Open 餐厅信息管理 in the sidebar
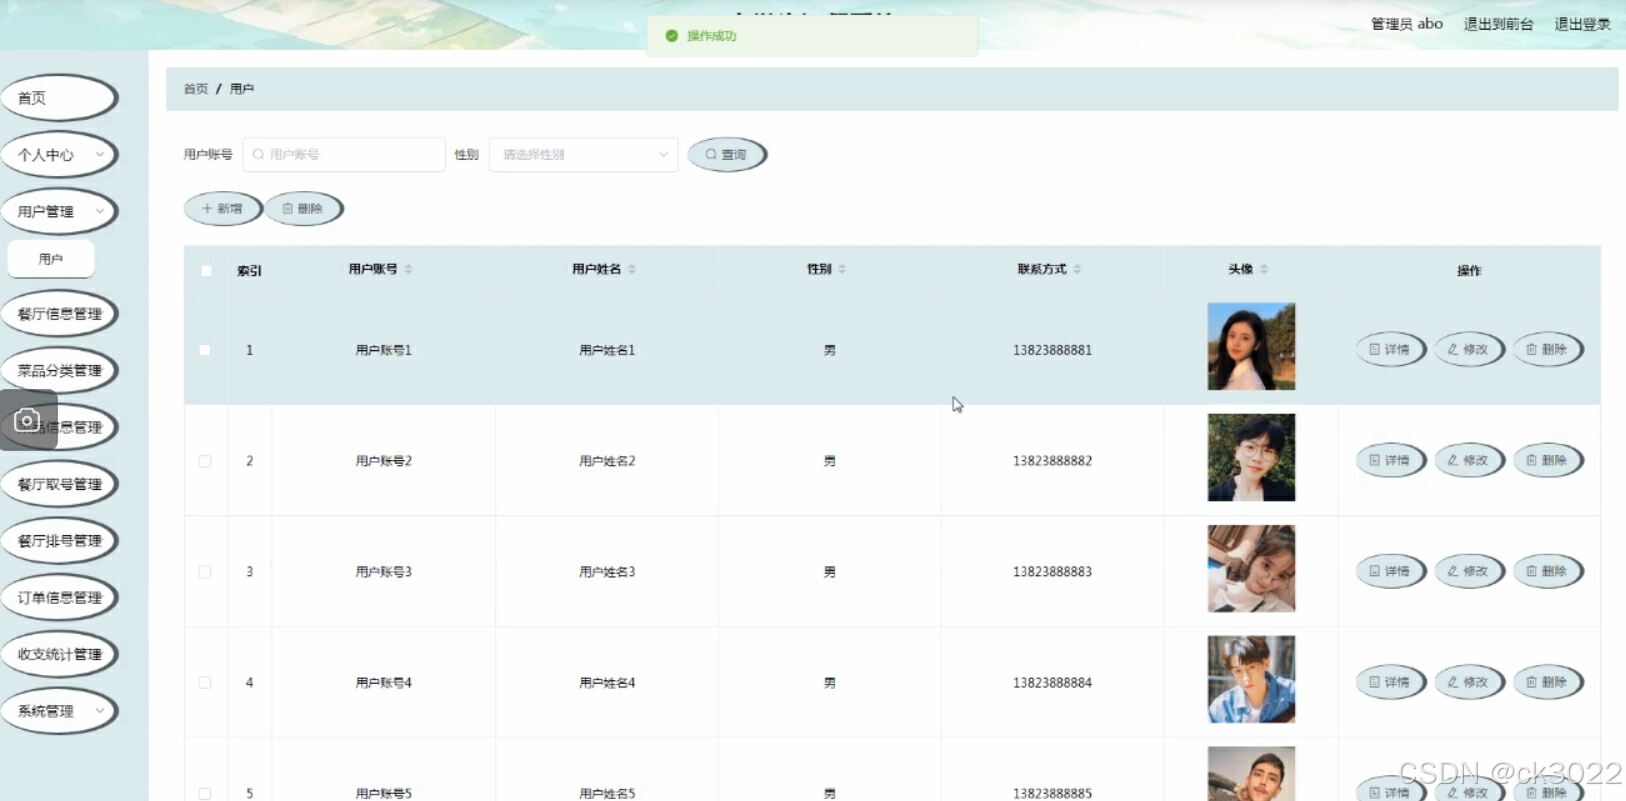1626x801 pixels. pyautogui.click(x=59, y=314)
